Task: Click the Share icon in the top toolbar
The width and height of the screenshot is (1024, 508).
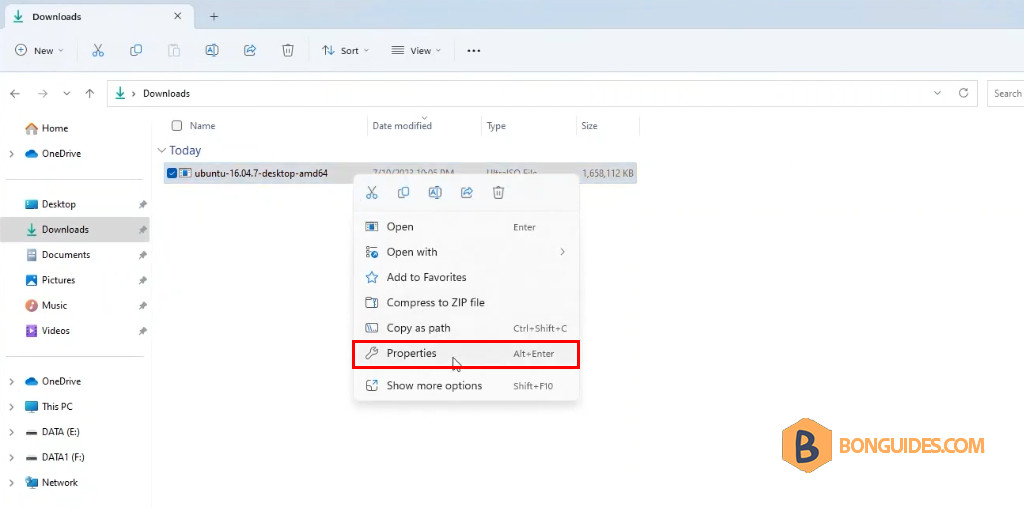Action: [x=249, y=50]
